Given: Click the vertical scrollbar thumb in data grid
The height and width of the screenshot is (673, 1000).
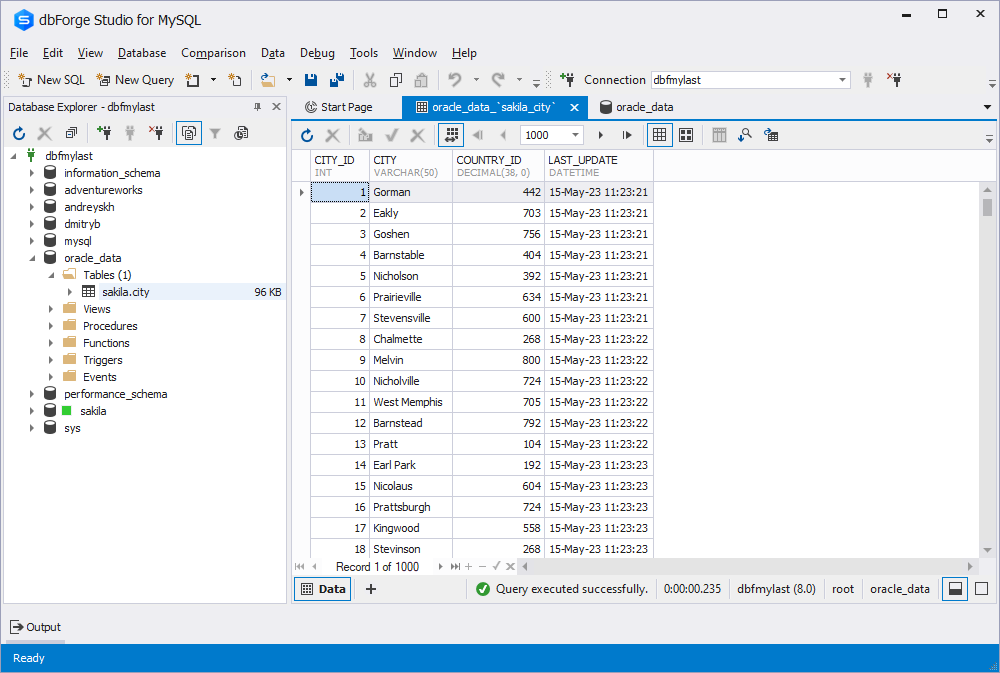Looking at the screenshot, I should click(x=987, y=207).
